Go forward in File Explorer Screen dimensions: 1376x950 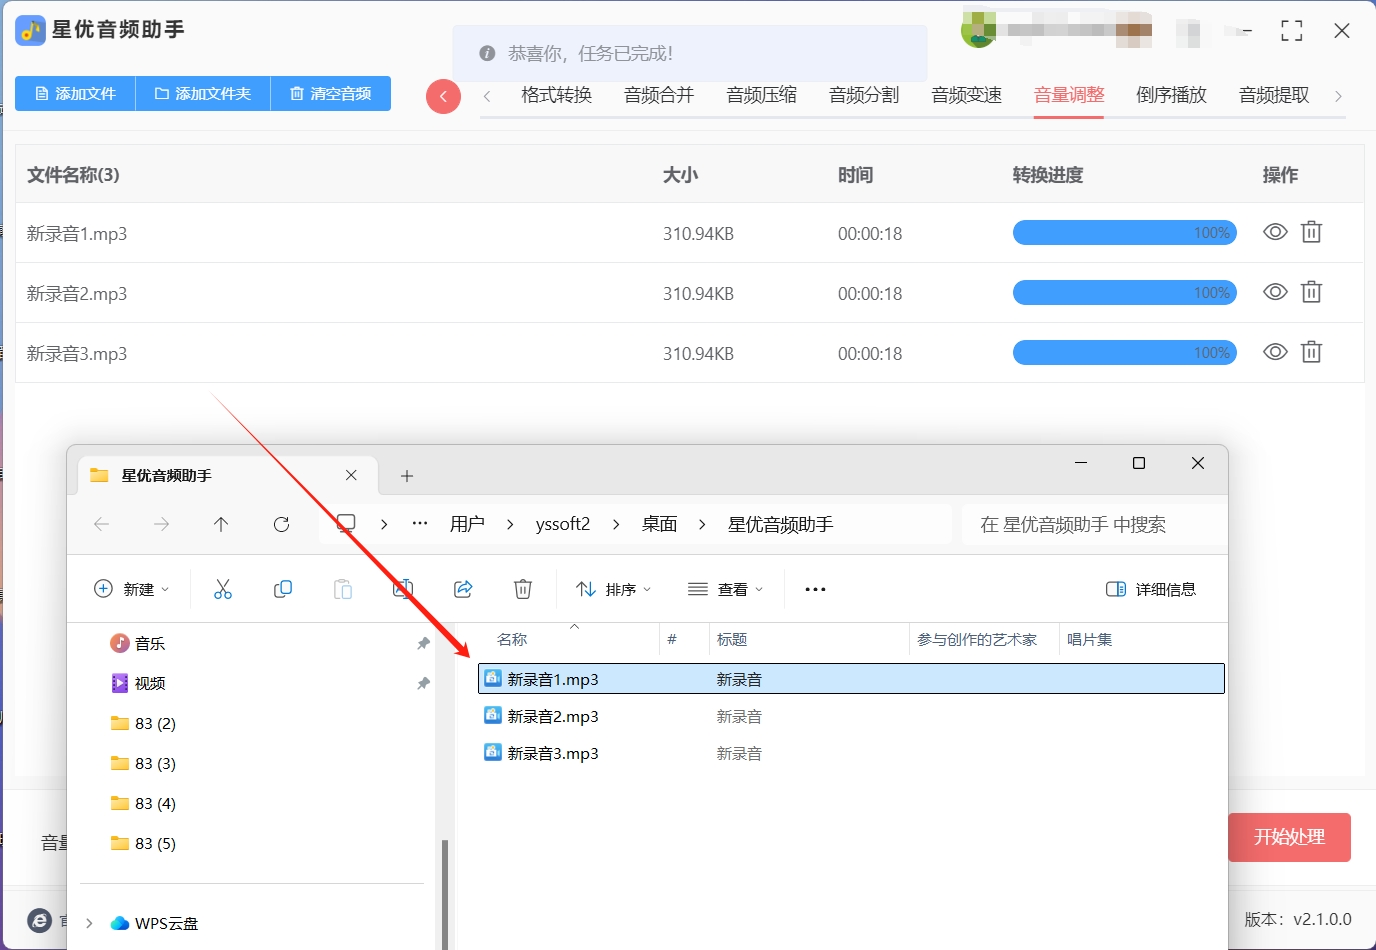(161, 524)
